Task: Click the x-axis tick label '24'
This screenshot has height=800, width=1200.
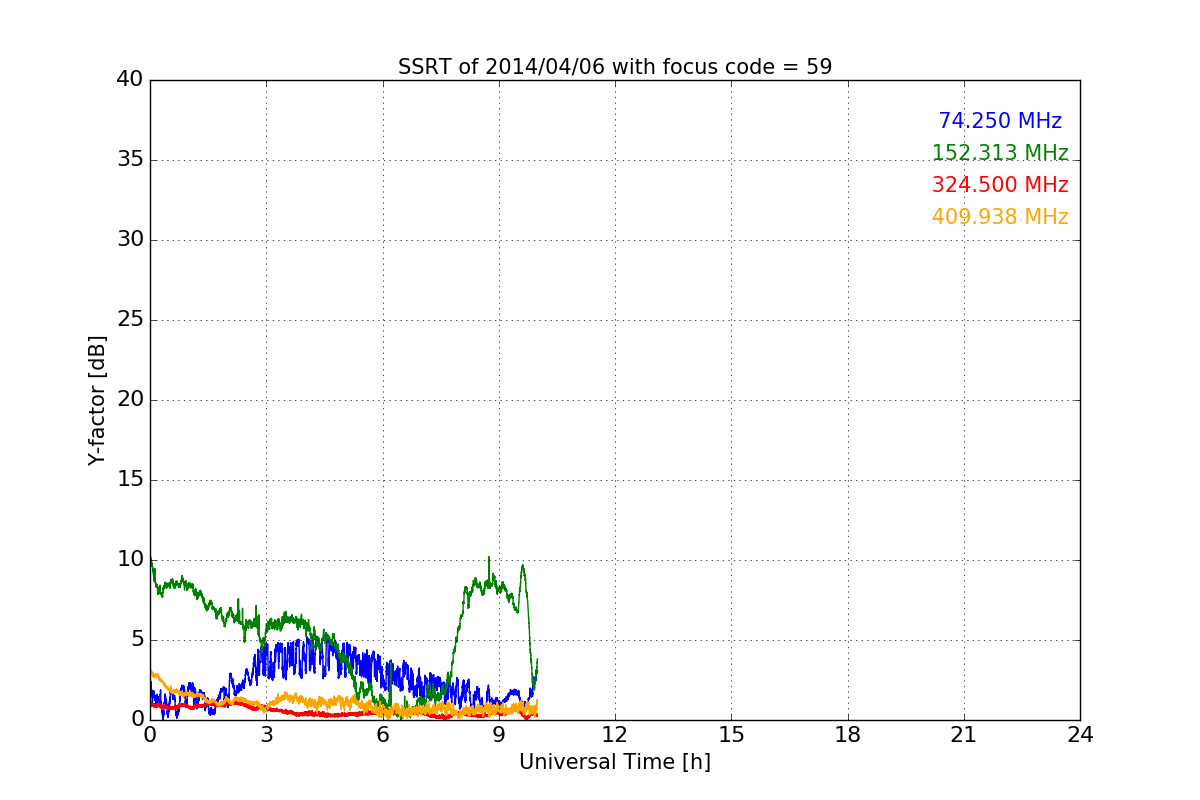Action: (1080, 734)
